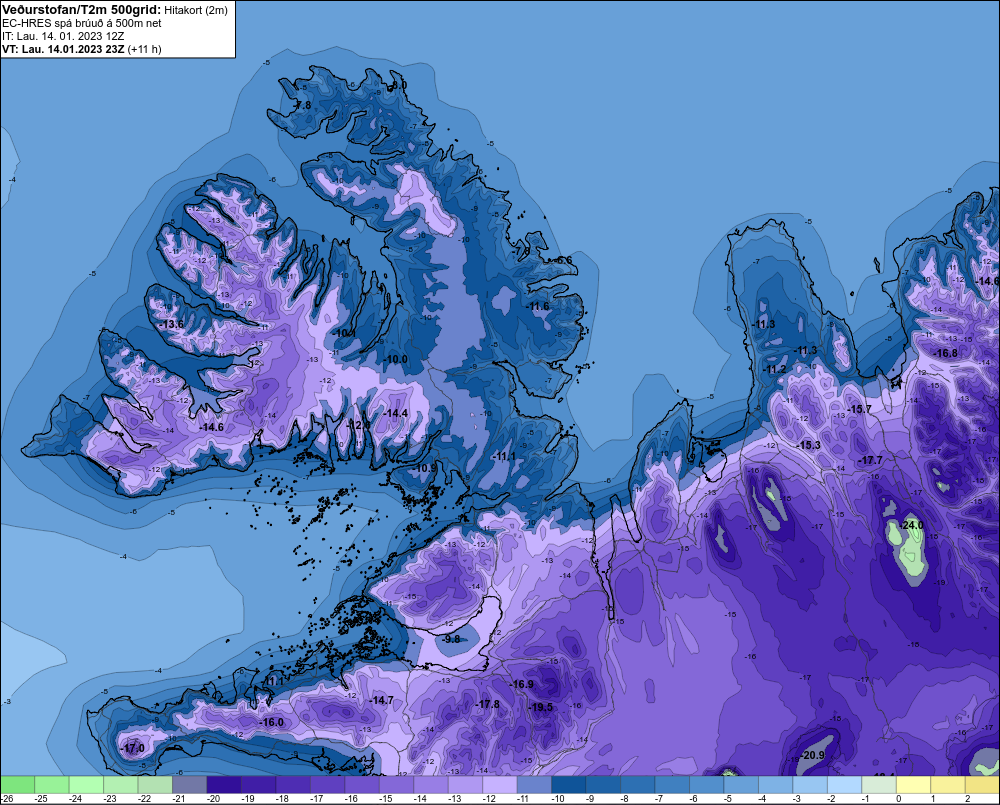Click the -14.7 temperature label
The height and width of the screenshot is (805, 1000).
click(x=381, y=700)
